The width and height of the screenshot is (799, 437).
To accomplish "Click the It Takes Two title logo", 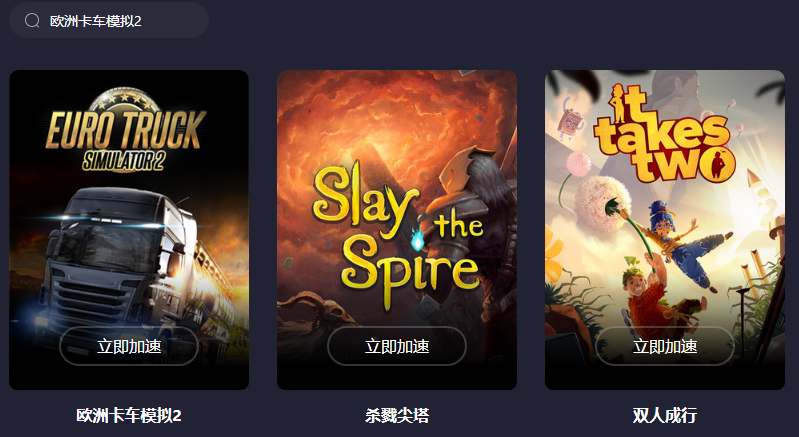I will coord(664,133).
